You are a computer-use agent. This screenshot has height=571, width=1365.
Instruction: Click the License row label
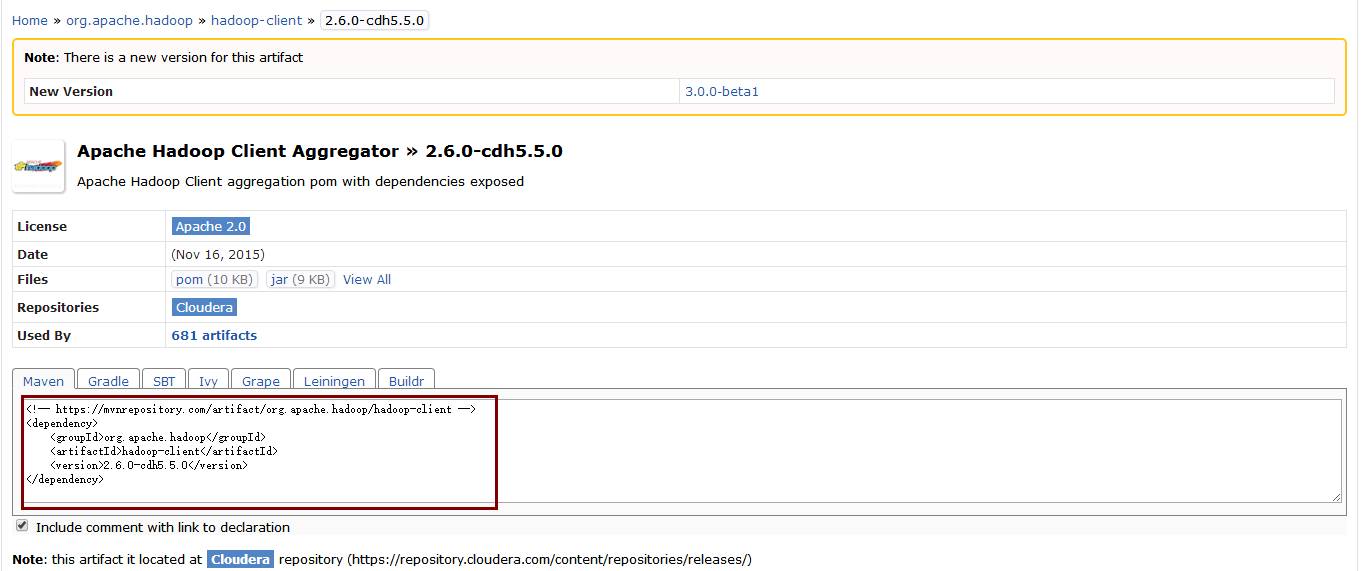pyautogui.click(x=42, y=226)
